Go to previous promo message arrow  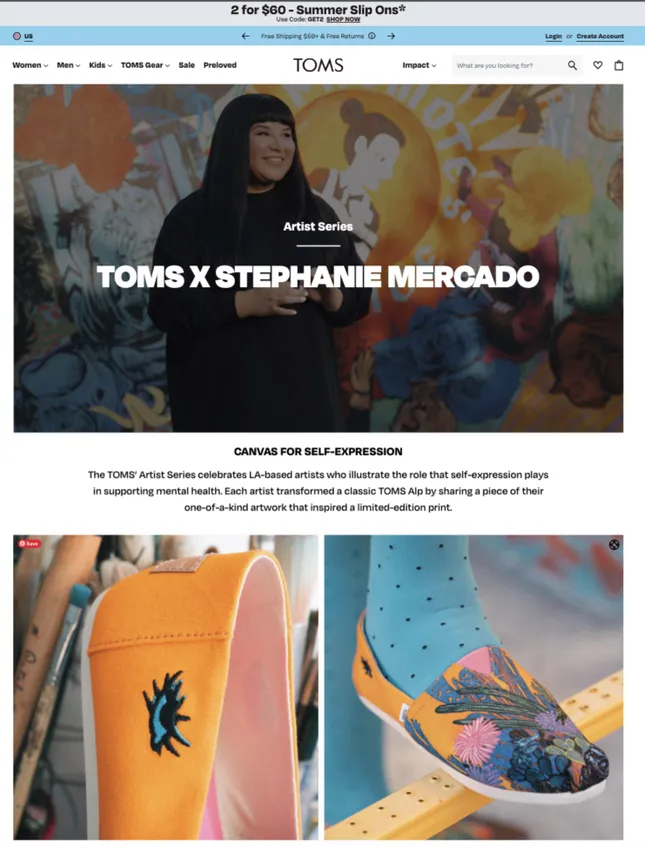[x=246, y=36]
